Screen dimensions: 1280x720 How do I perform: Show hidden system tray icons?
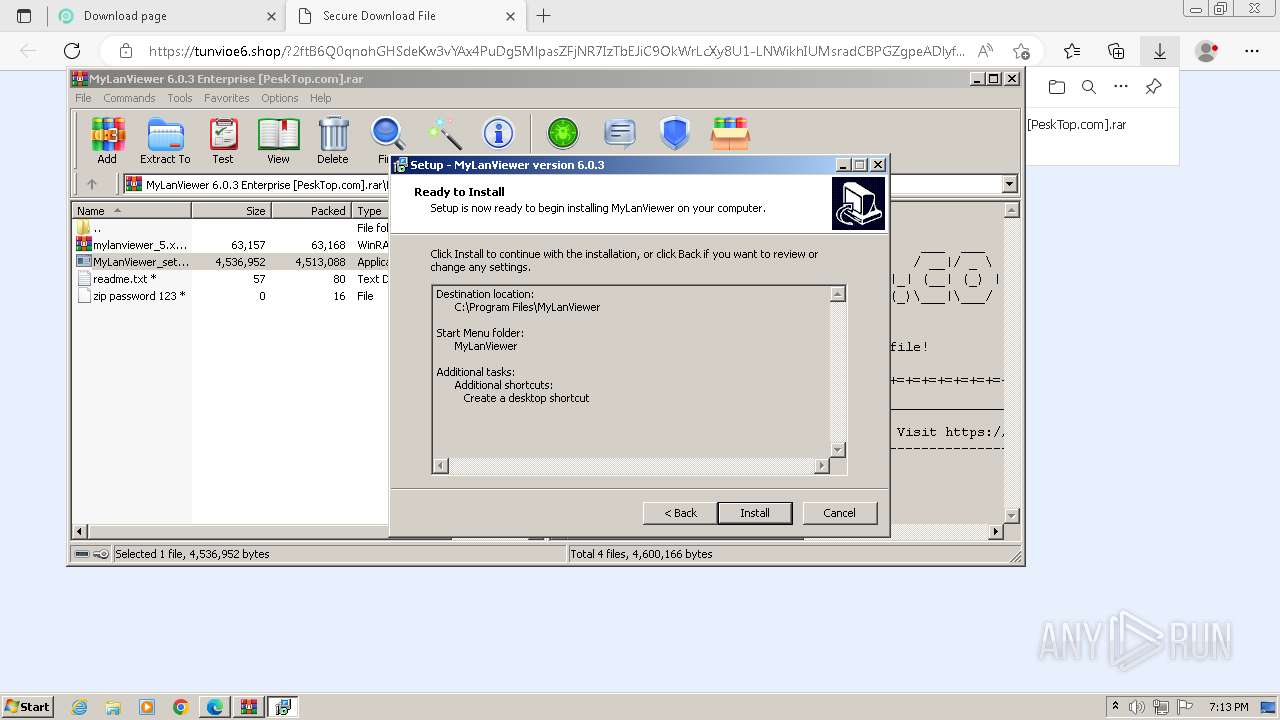click(1117, 707)
